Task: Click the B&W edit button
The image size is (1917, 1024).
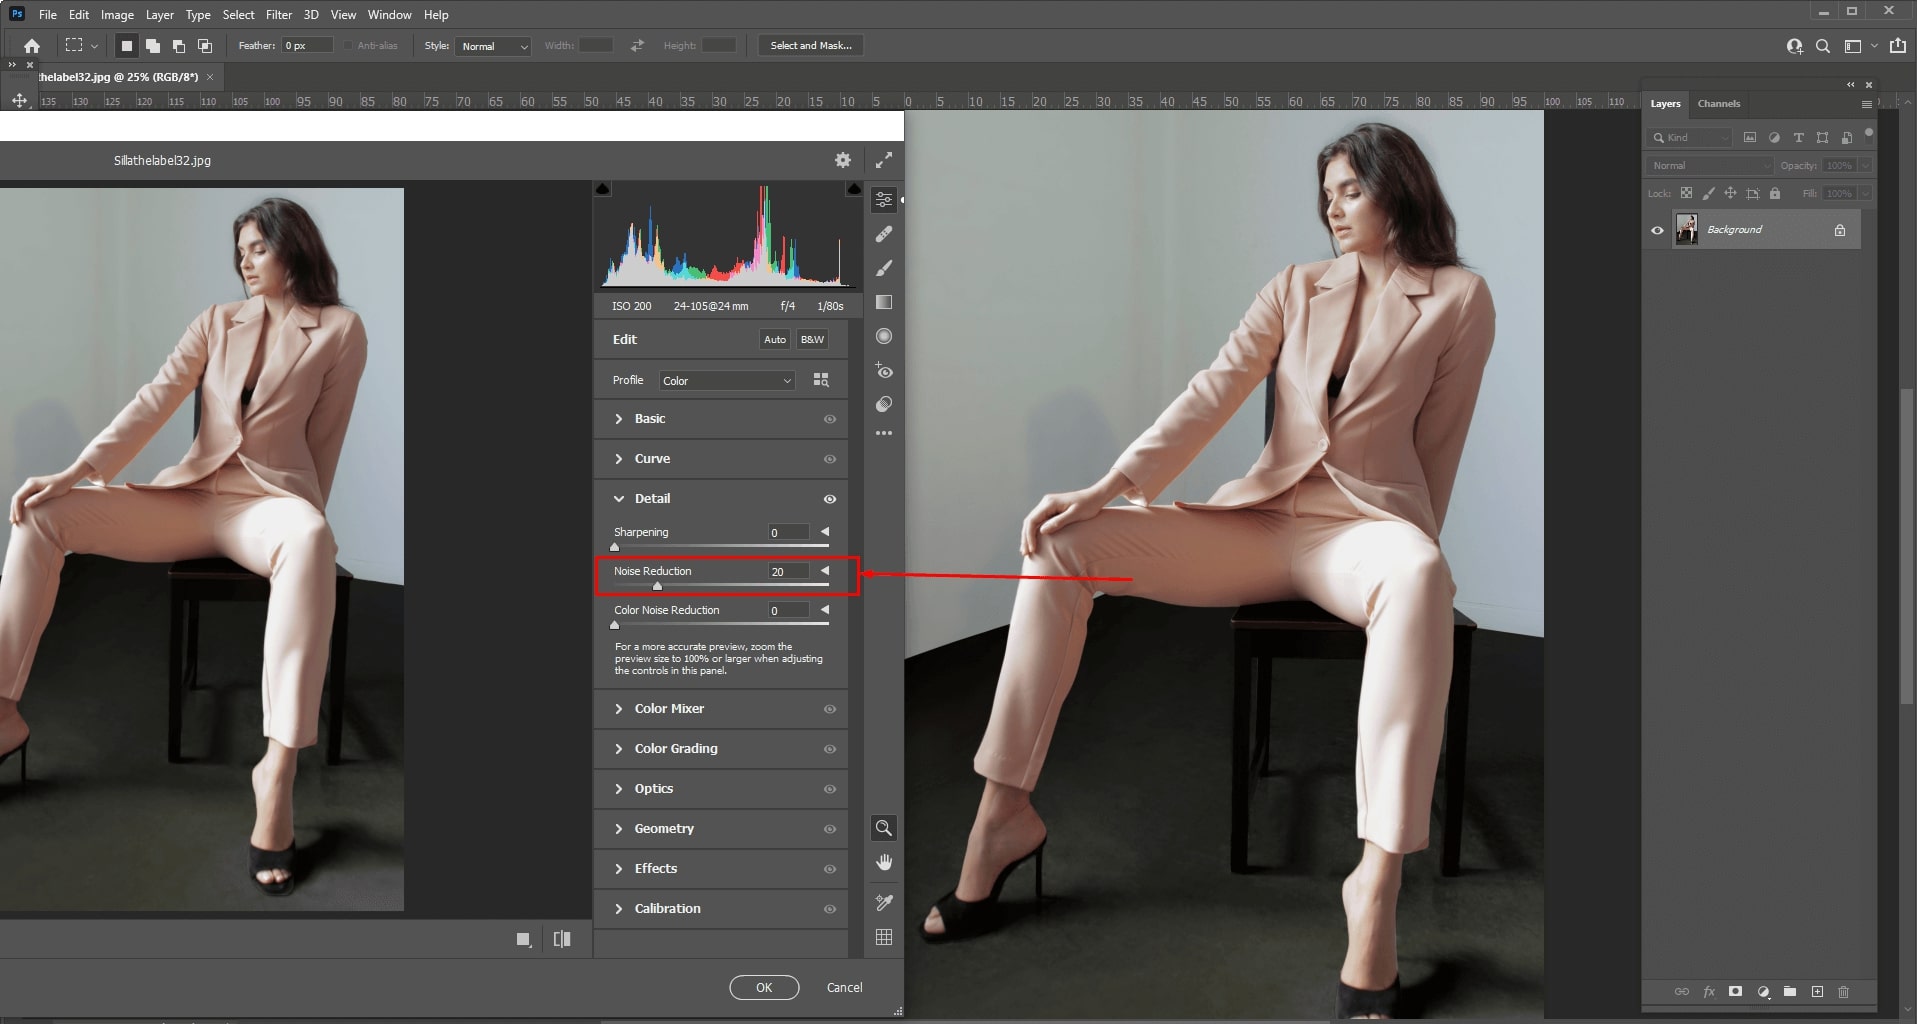Action: 811,339
